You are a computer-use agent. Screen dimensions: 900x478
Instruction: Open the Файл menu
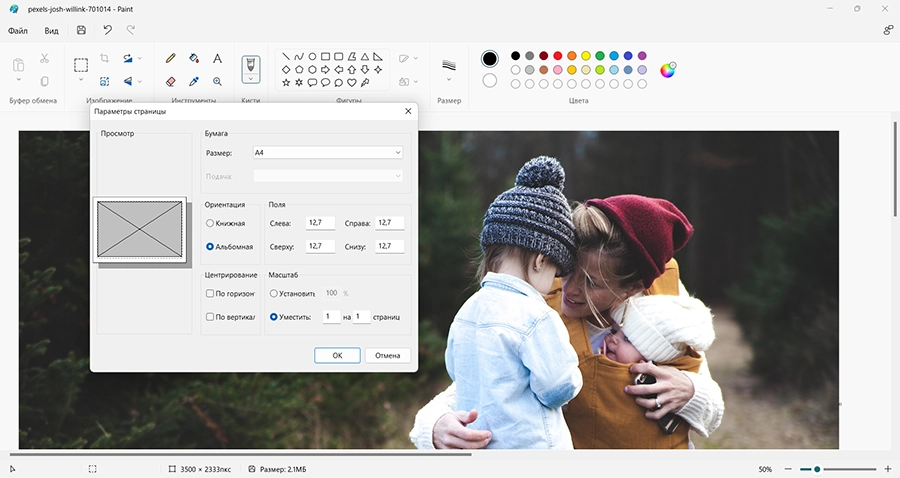point(18,31)
